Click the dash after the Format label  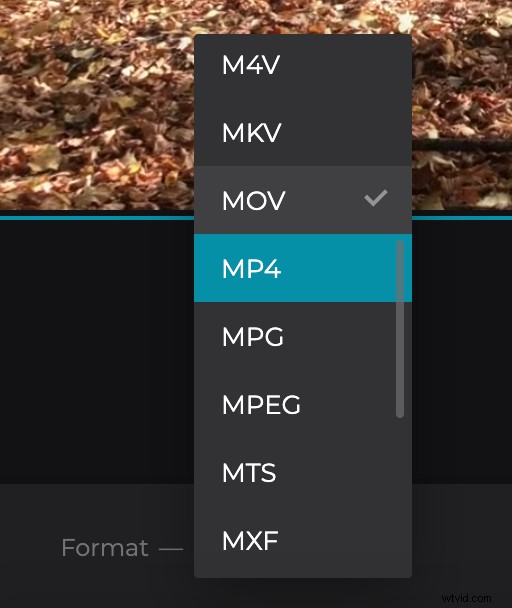click(171, 549)
